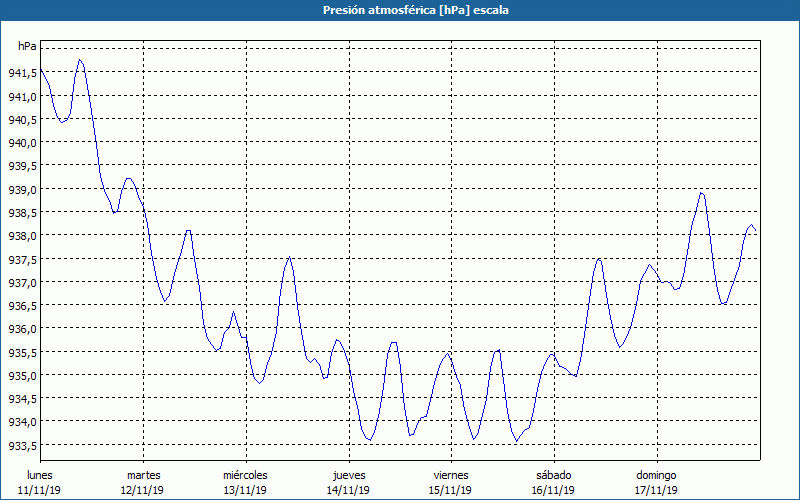
Task: Select the 'viernes' day label
Action: point(451,475)
